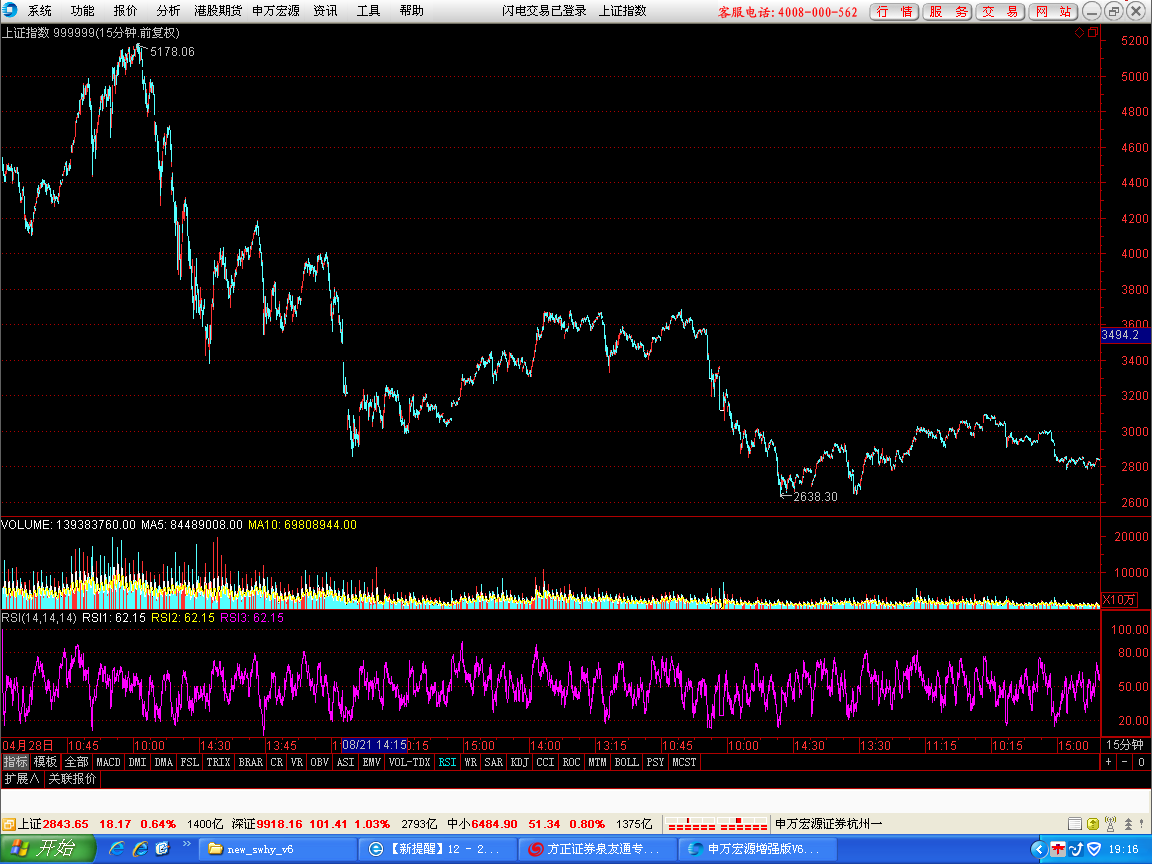This screenshot has height=864, width=1152.
Task: Select the MTM indicator
Action: [597, 762]
